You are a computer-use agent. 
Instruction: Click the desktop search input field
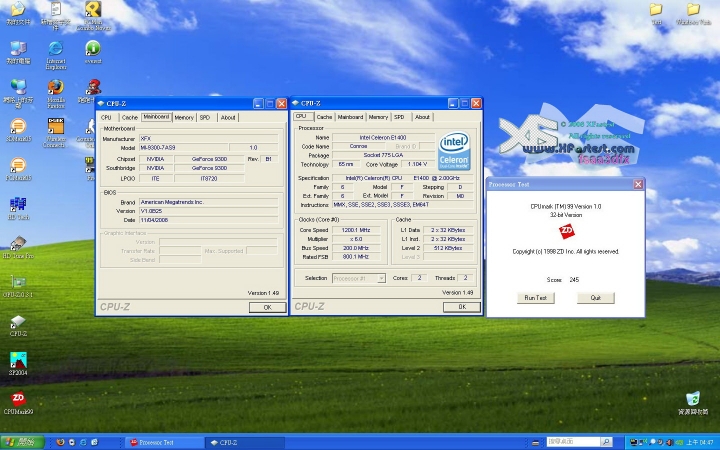pos(572,442)
